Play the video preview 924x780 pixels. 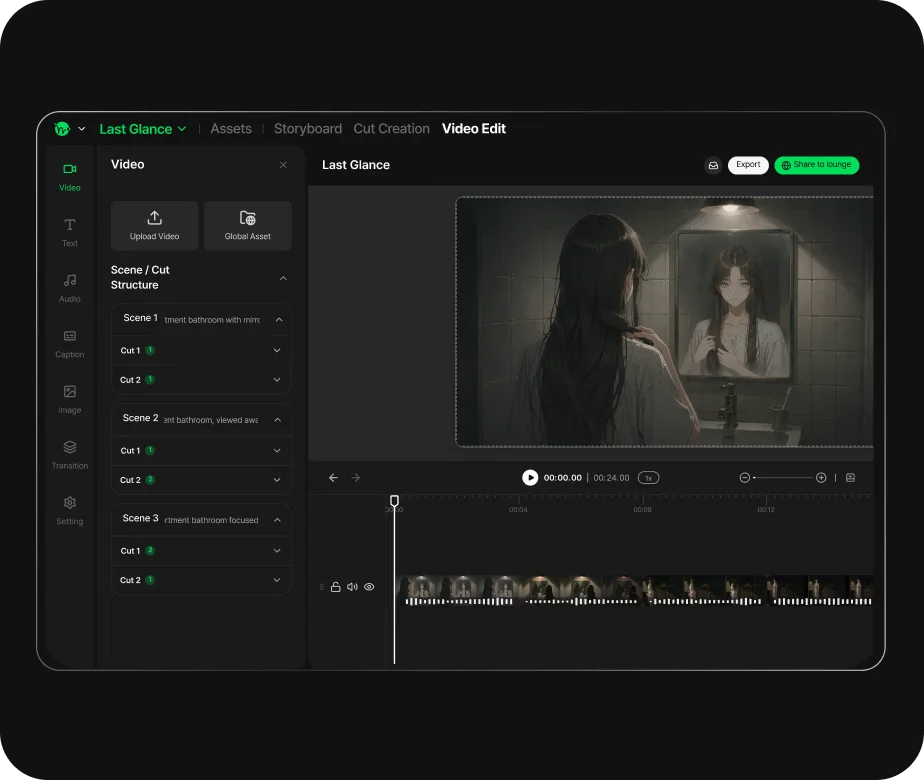pyautogui.click(x=530, y=478)
